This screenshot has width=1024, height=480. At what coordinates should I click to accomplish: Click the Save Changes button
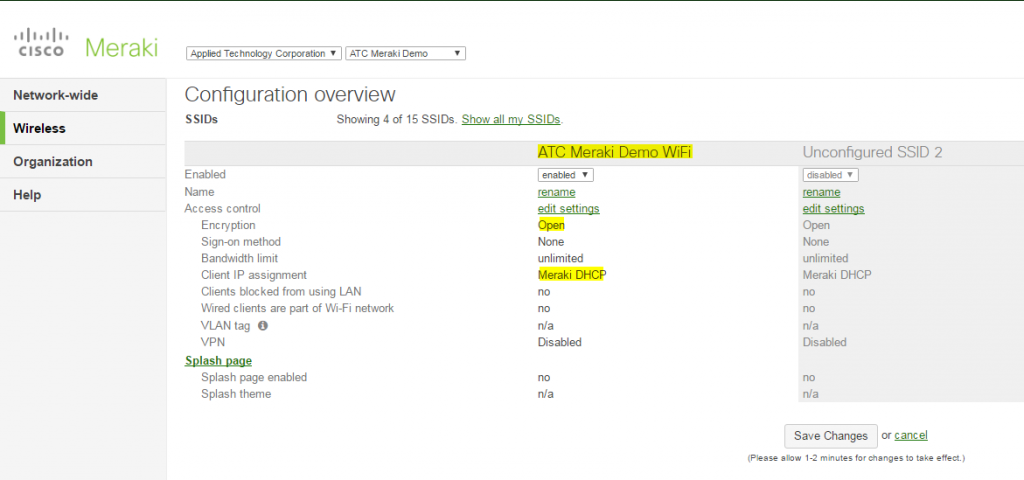pyautogui.click(x=831, y=436)
